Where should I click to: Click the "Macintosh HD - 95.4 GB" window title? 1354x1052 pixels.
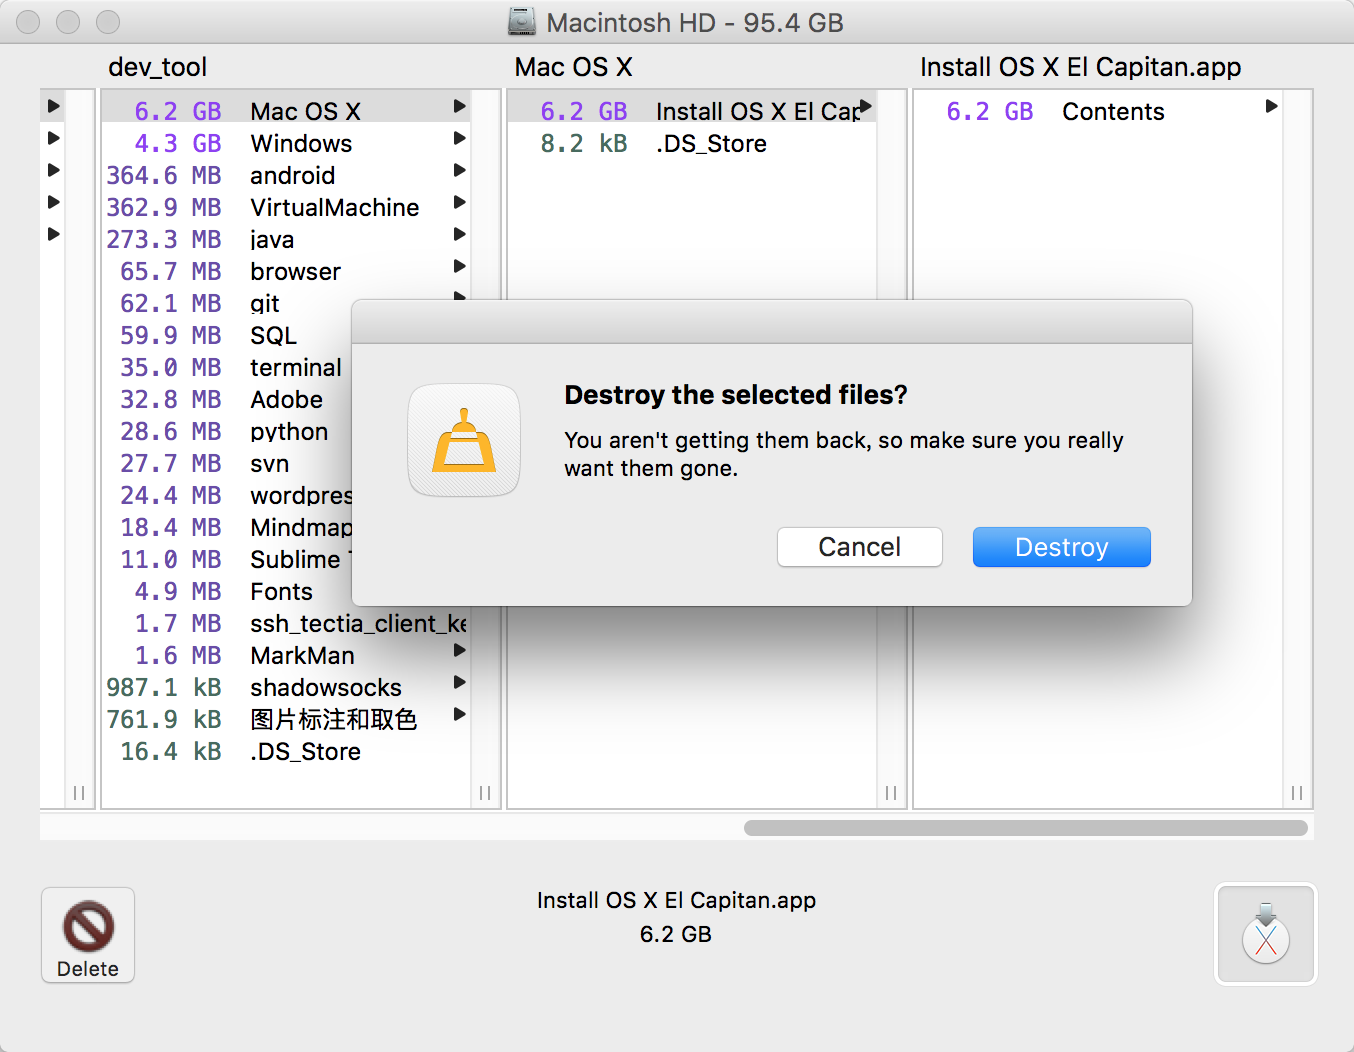(695, 22)
